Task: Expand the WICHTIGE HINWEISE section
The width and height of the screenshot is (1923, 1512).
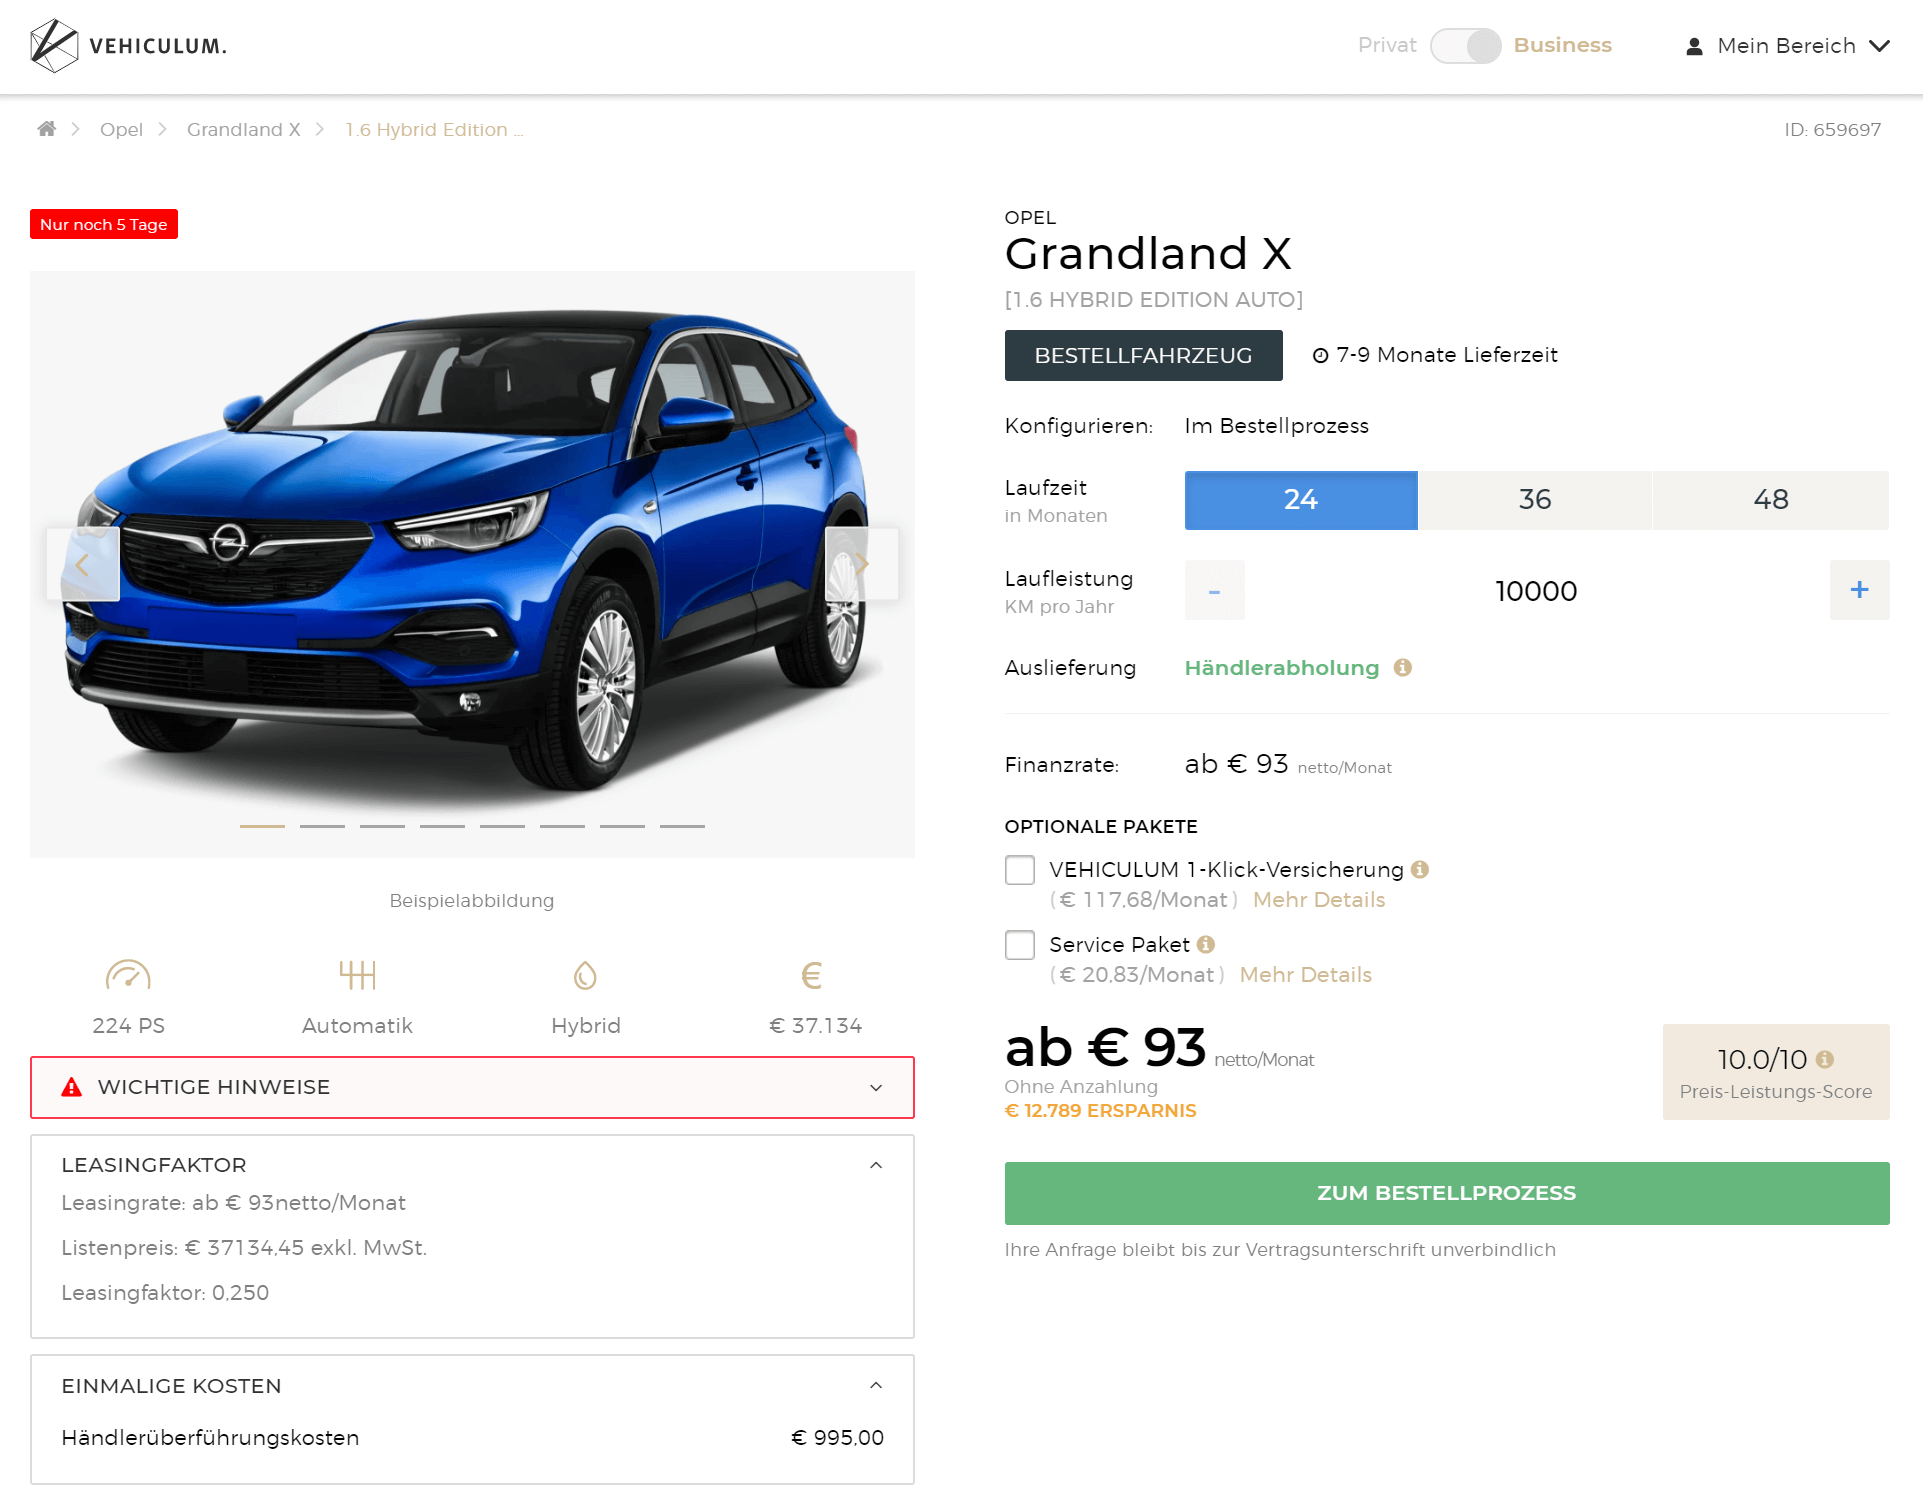Action: pos(472,1087)
